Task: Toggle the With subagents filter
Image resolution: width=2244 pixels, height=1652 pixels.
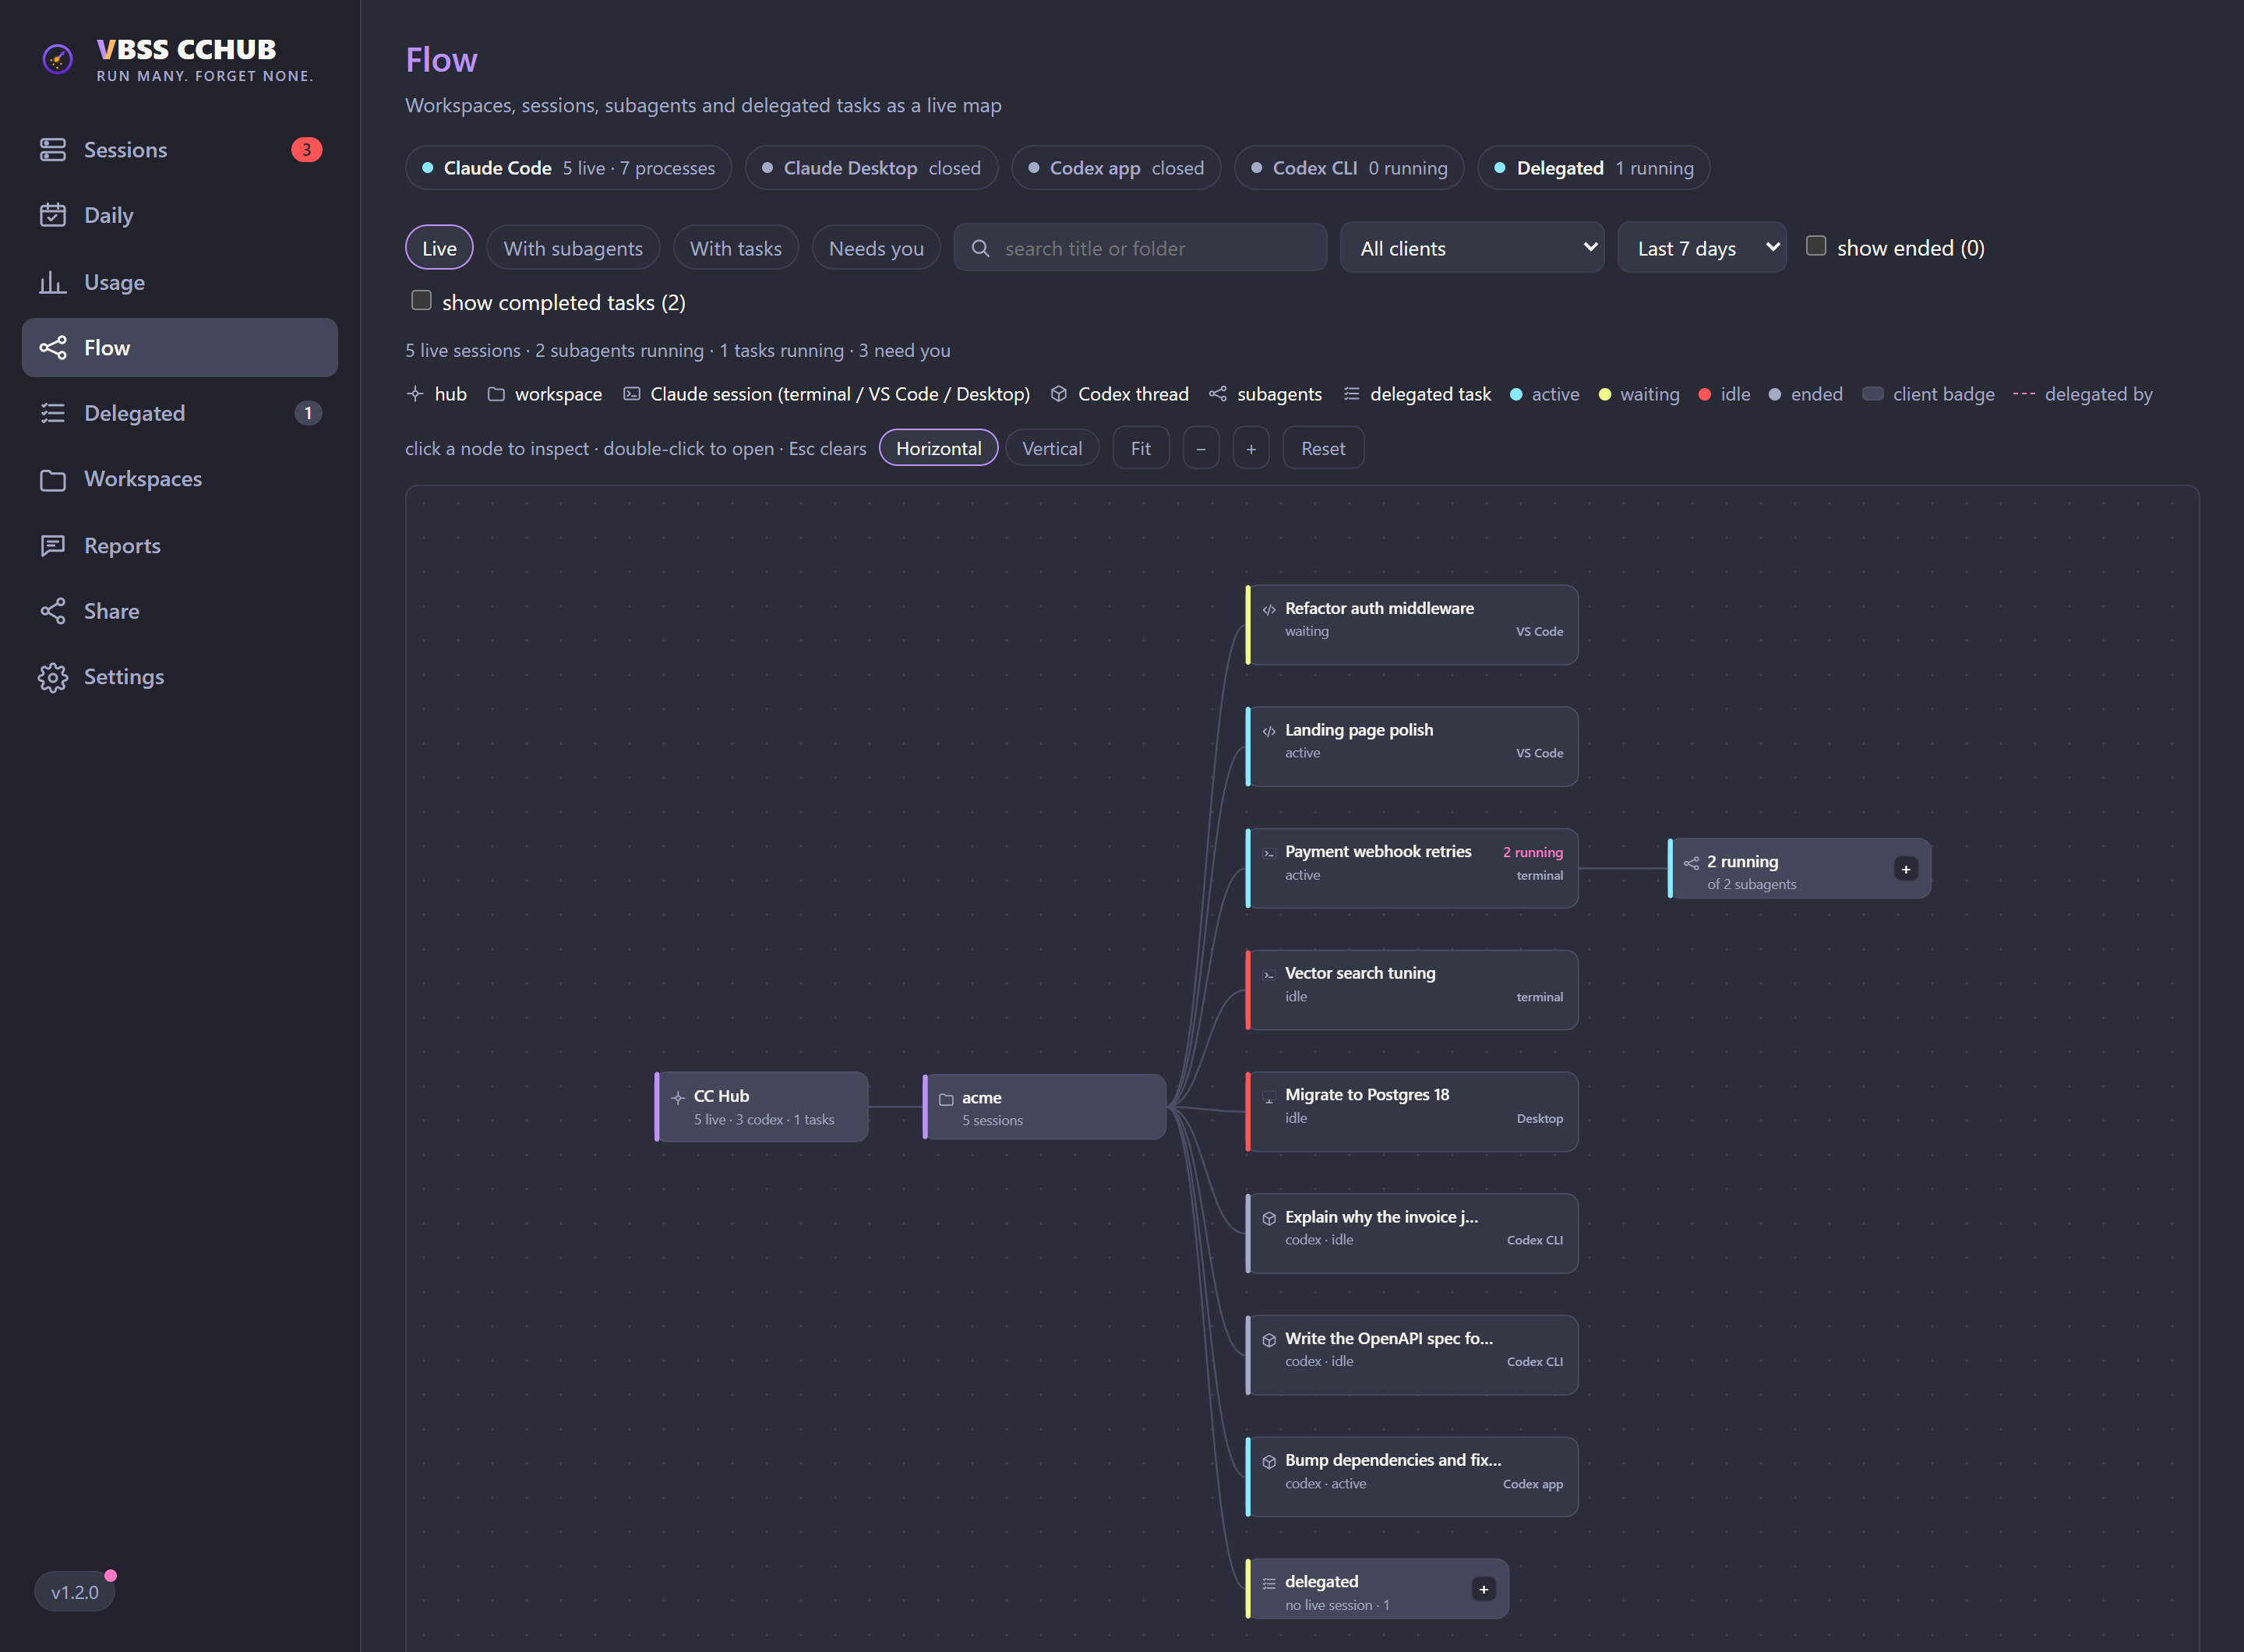Action: tap(573, 248)
